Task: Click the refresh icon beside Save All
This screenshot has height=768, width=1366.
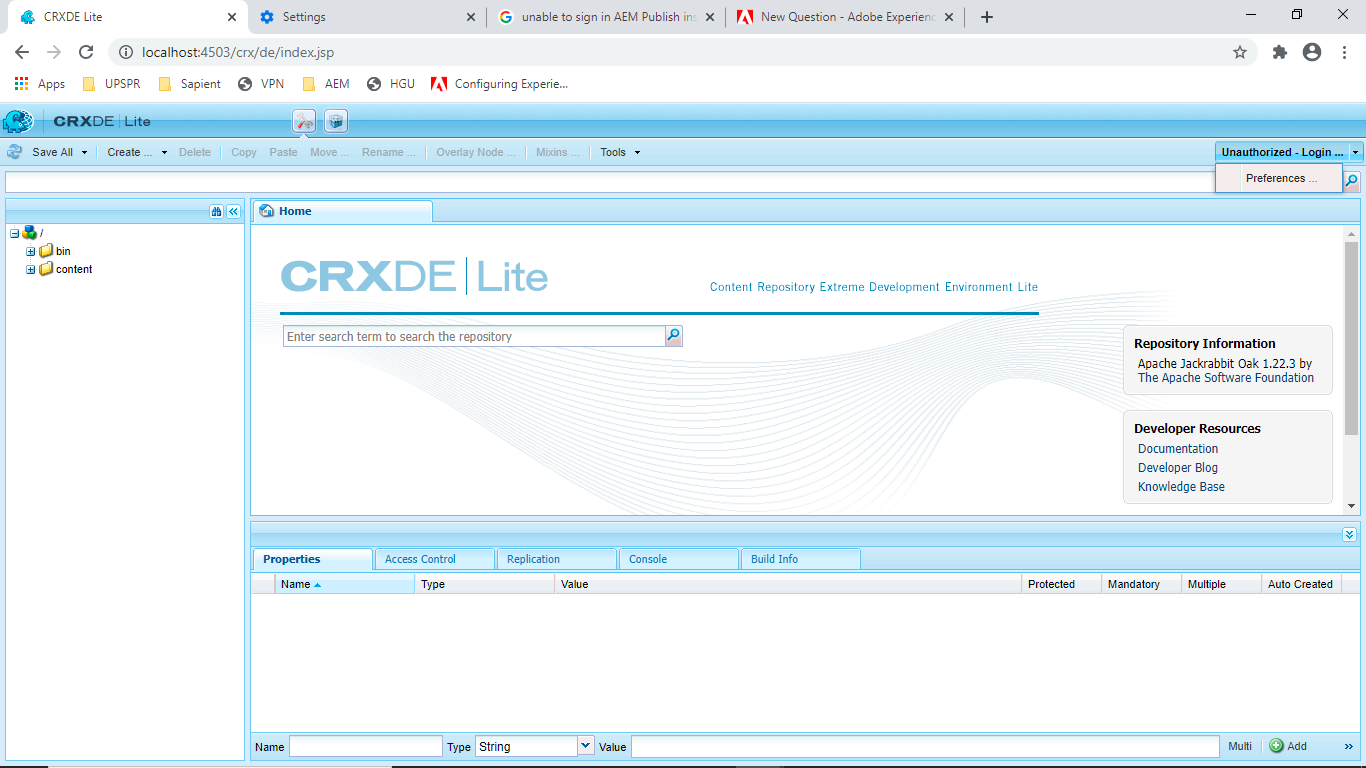Action: (14, 152)
